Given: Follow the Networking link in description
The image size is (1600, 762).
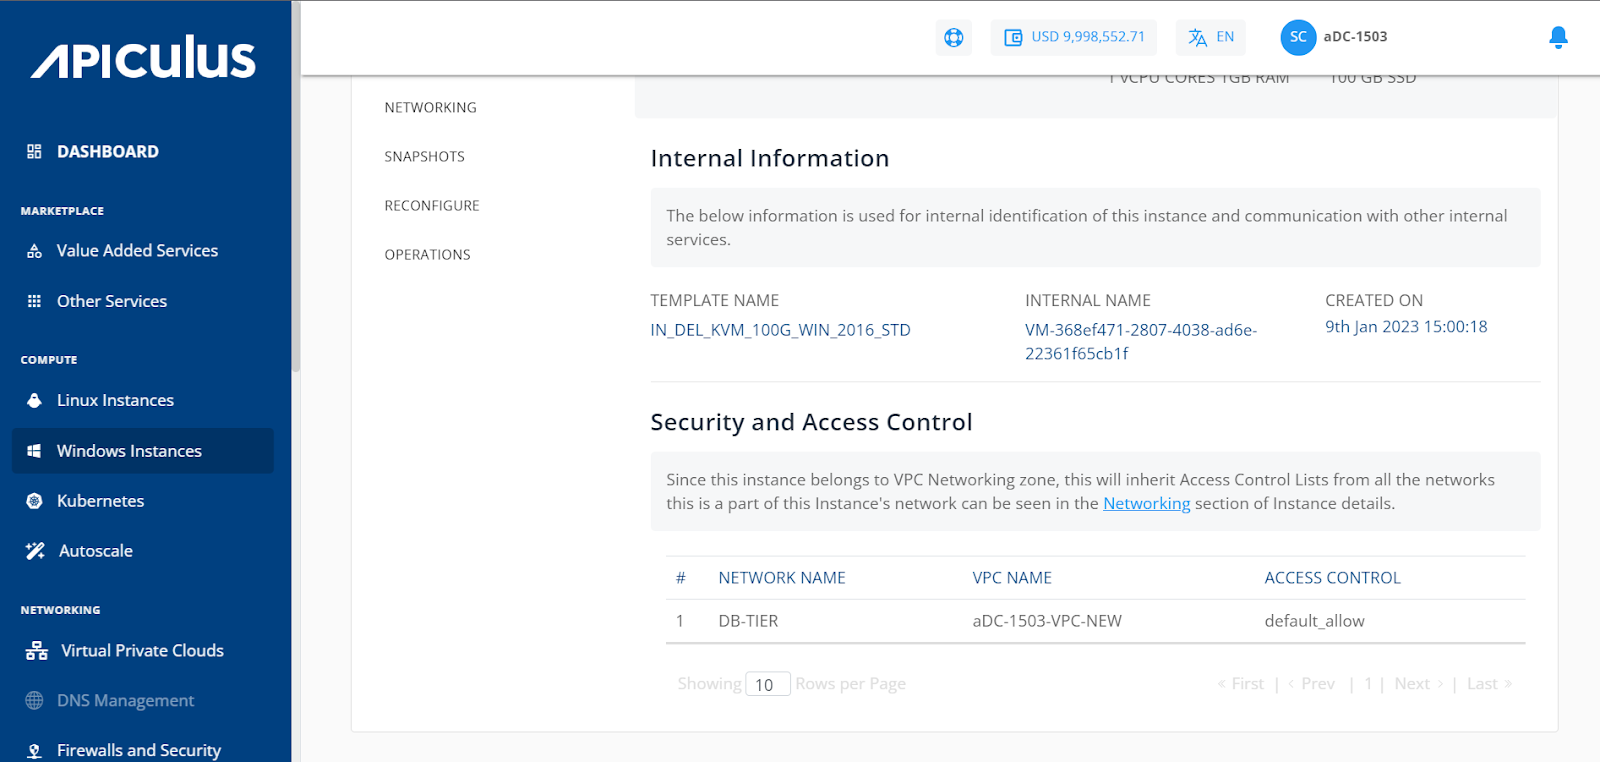Looking at the screenshot, I should 1146,503.
